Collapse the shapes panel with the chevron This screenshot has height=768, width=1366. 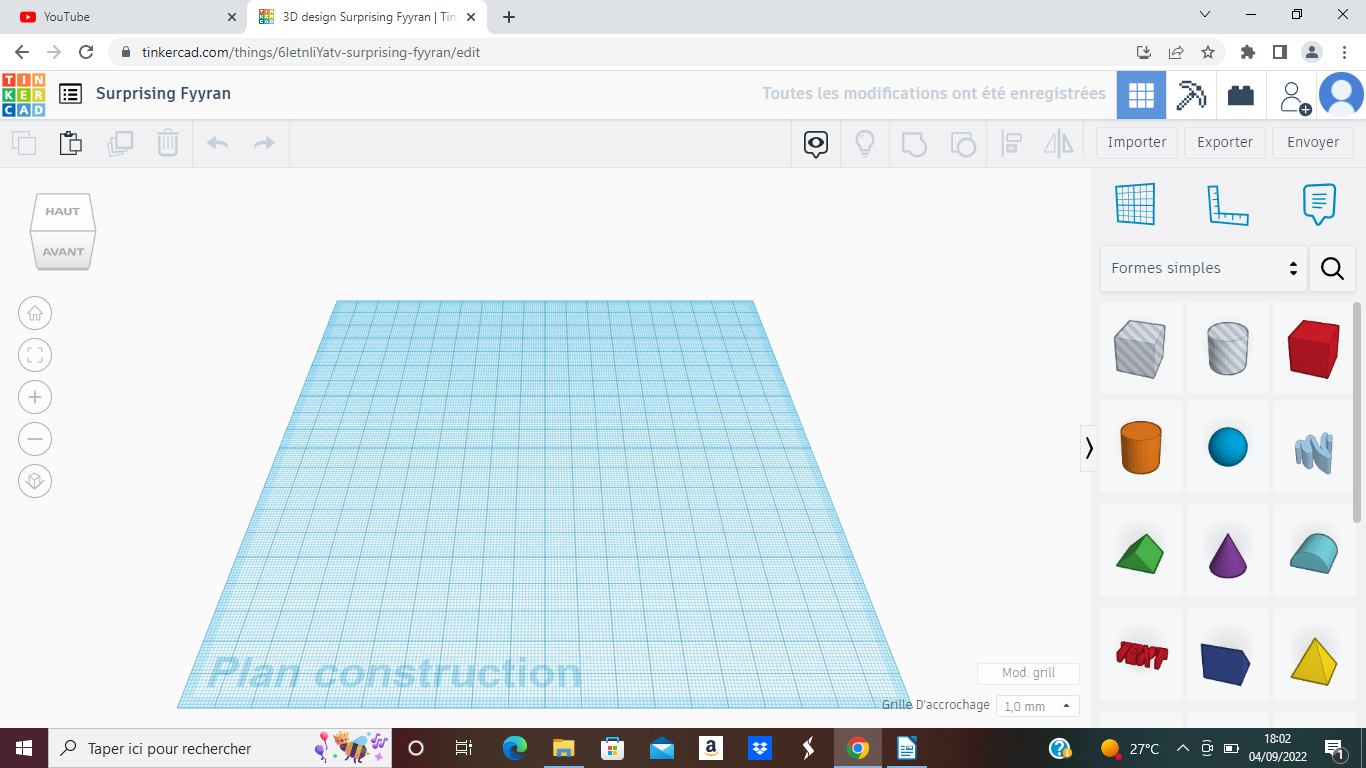(1089, 448)
